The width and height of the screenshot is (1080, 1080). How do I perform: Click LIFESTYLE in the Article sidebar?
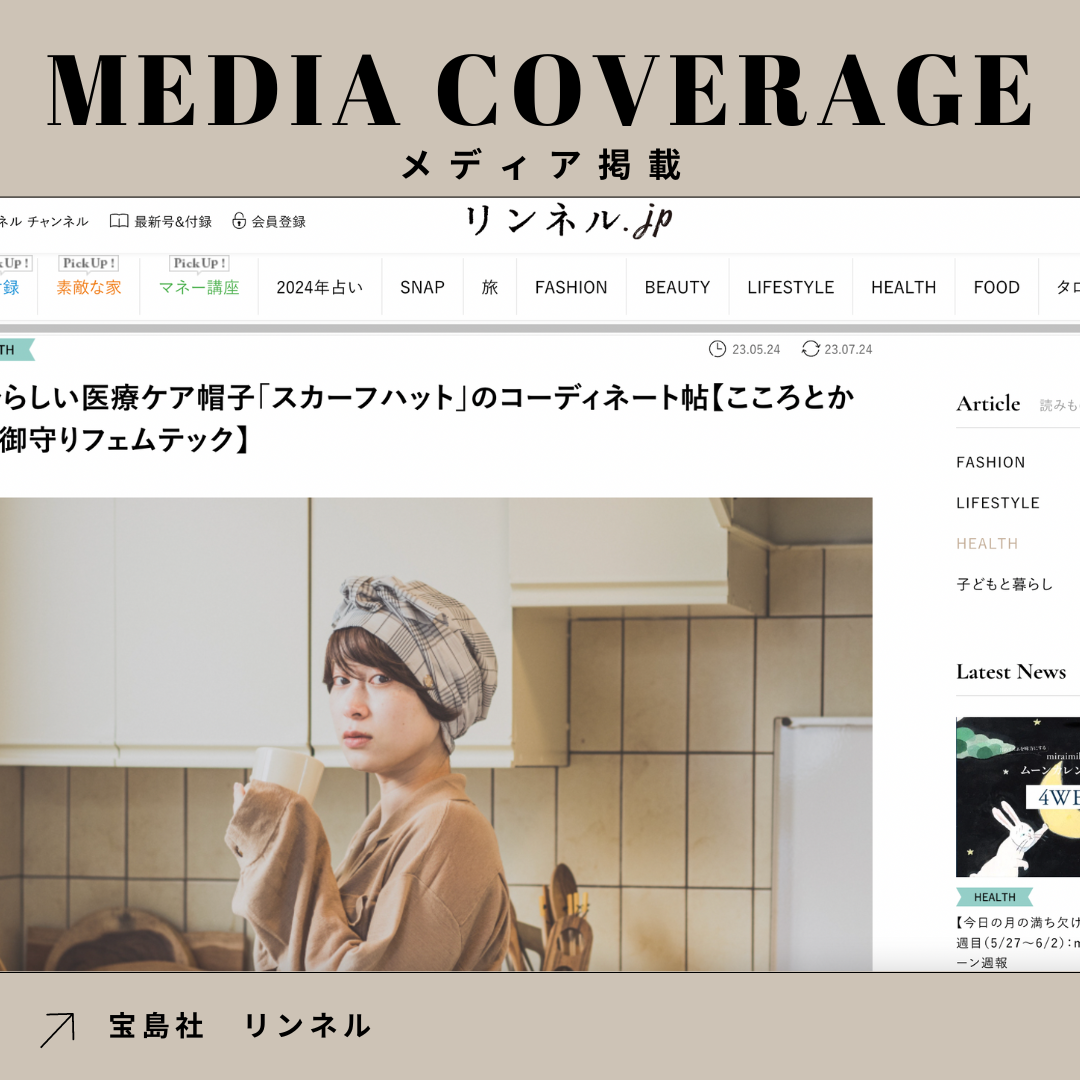pyautogui.click(x=997, y=503)
